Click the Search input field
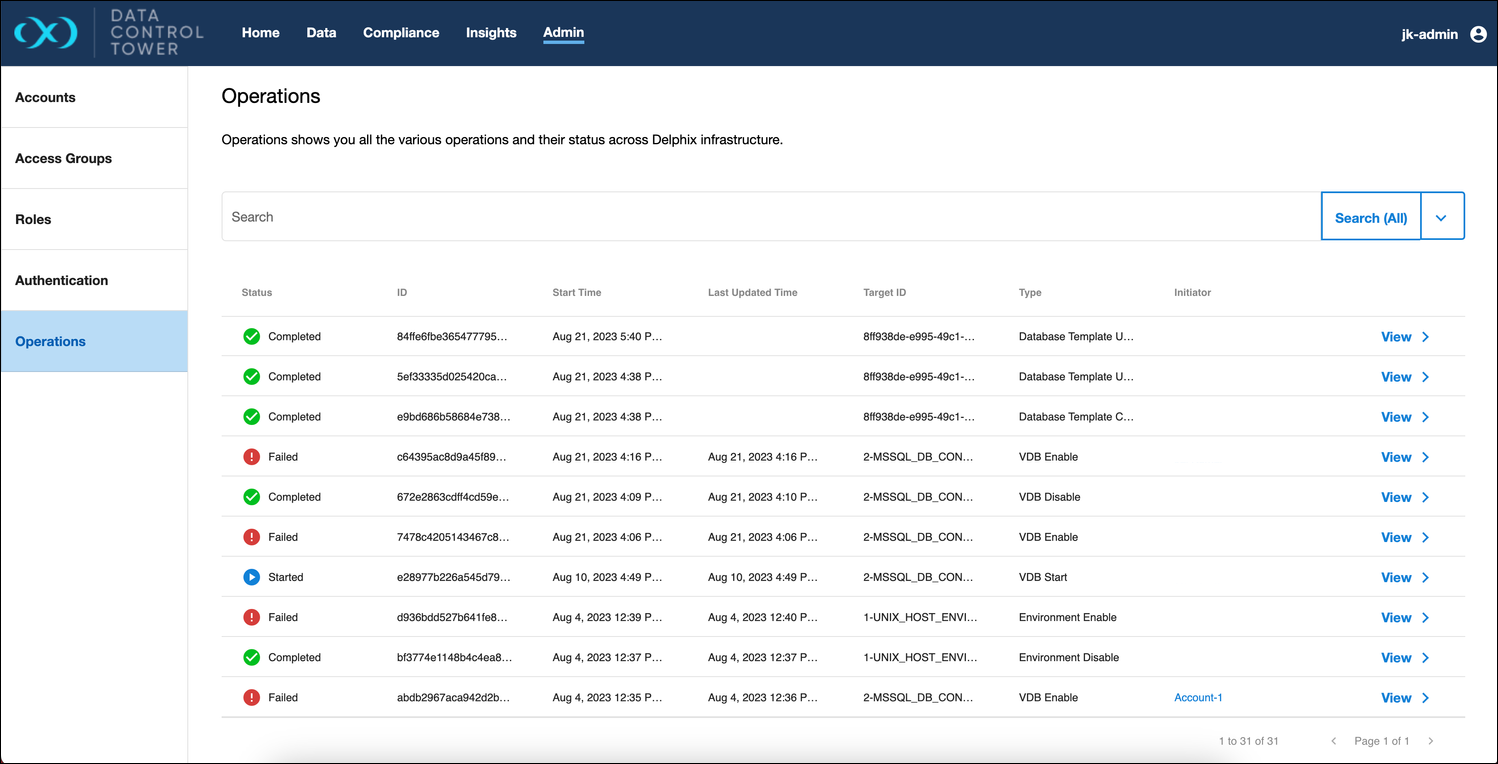This screenshot has width=1498, height=764. [770, 217]
